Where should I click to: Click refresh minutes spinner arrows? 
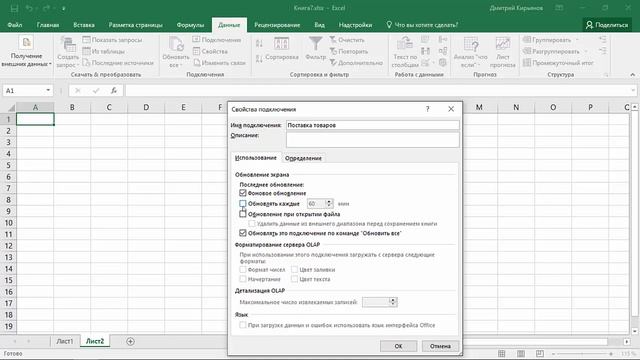329,203
